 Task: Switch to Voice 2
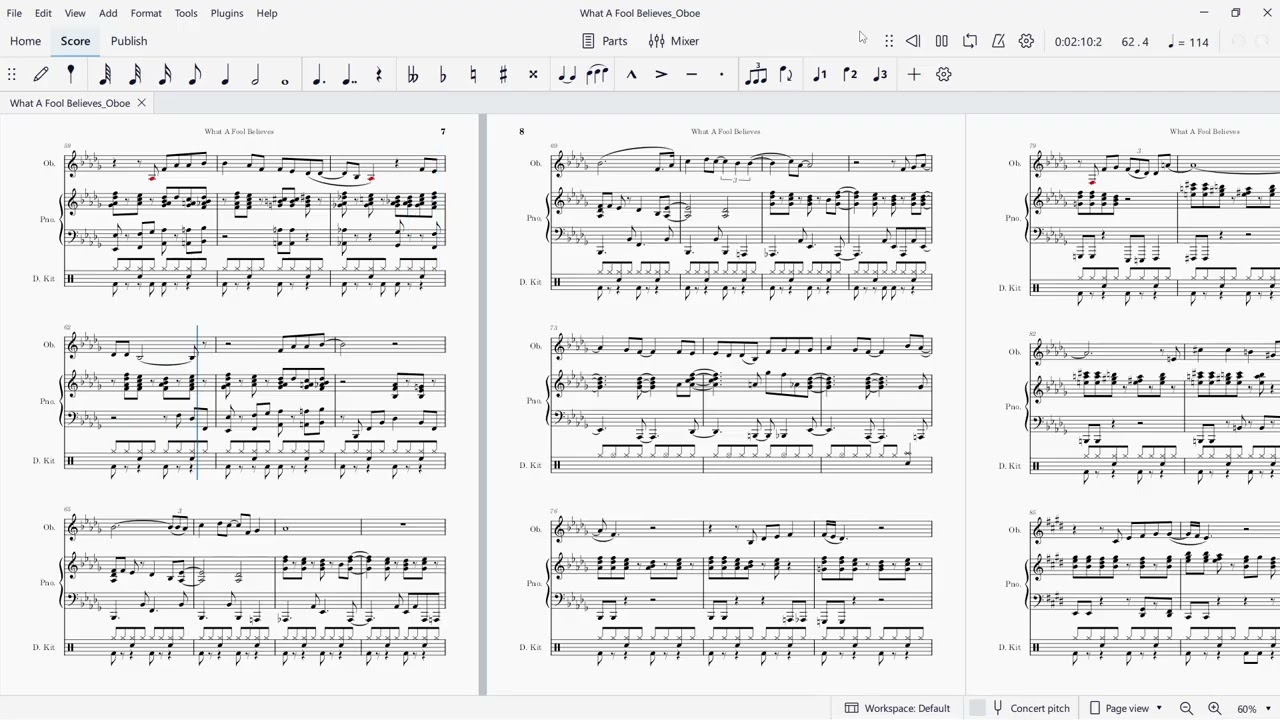tap(850, 74)
